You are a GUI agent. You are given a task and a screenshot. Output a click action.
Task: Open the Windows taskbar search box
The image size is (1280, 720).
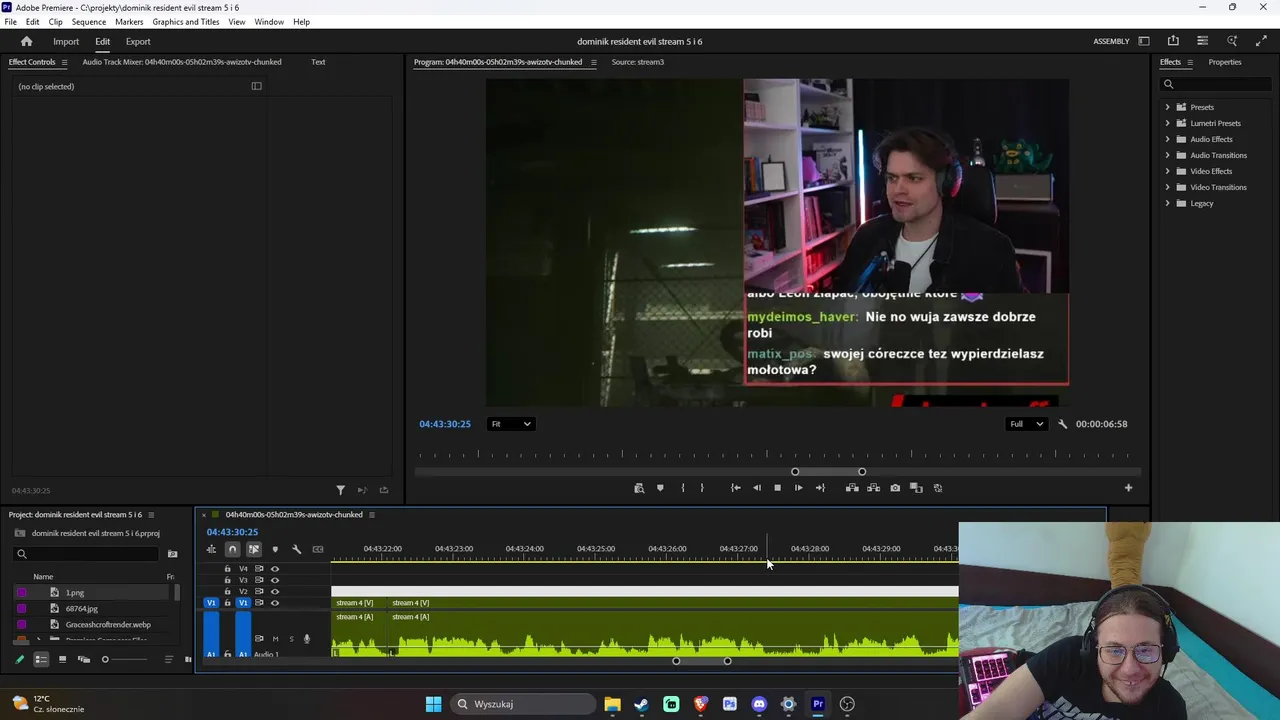point(524,704)
